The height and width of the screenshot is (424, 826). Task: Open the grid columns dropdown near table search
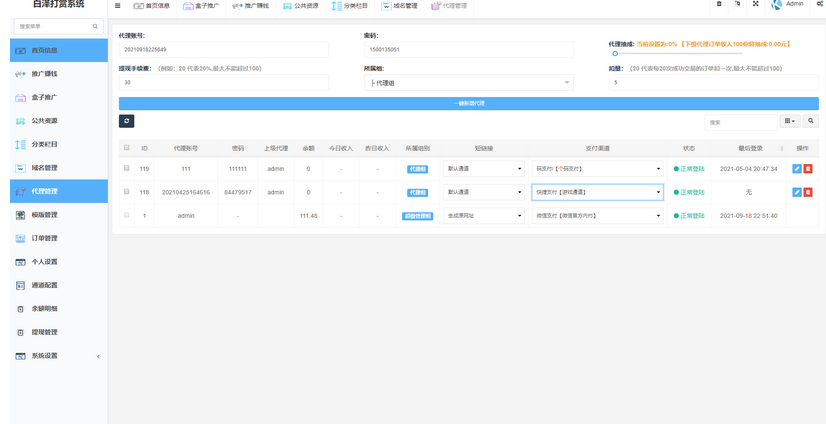[x=790, y=121]
